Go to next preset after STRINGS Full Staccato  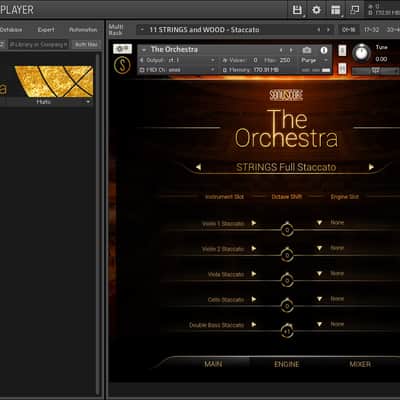pyautogui.click(x=371, y=167)
